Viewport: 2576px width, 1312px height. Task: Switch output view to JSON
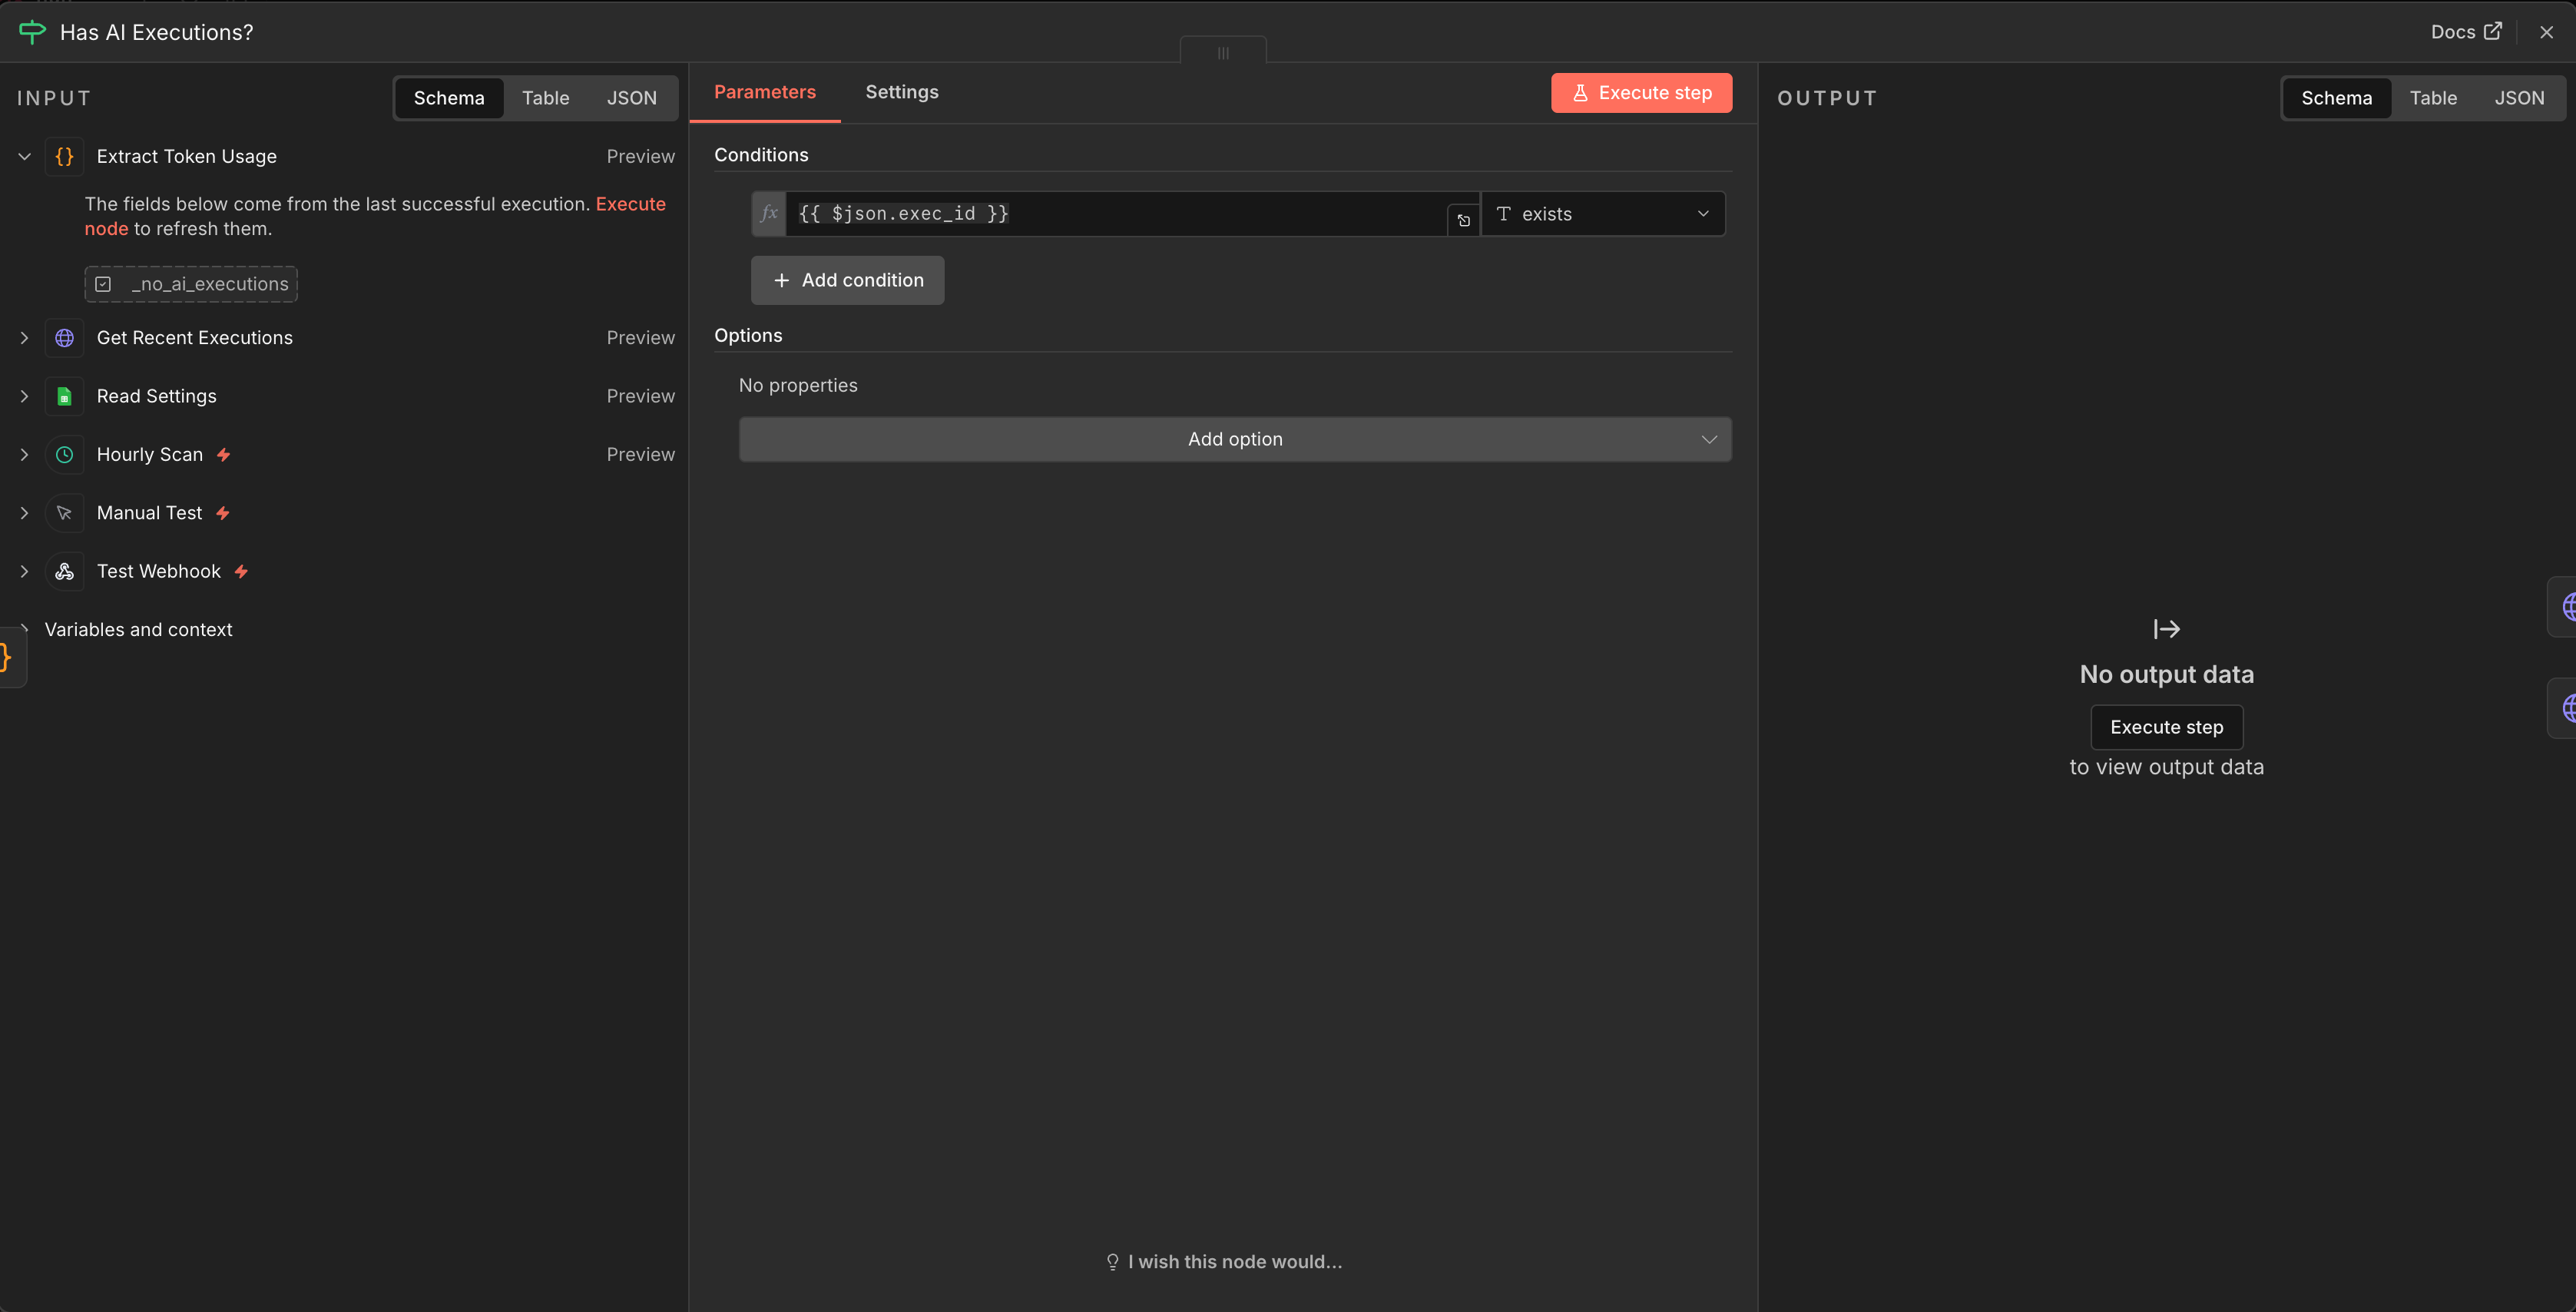click(x=2518, y=98)
